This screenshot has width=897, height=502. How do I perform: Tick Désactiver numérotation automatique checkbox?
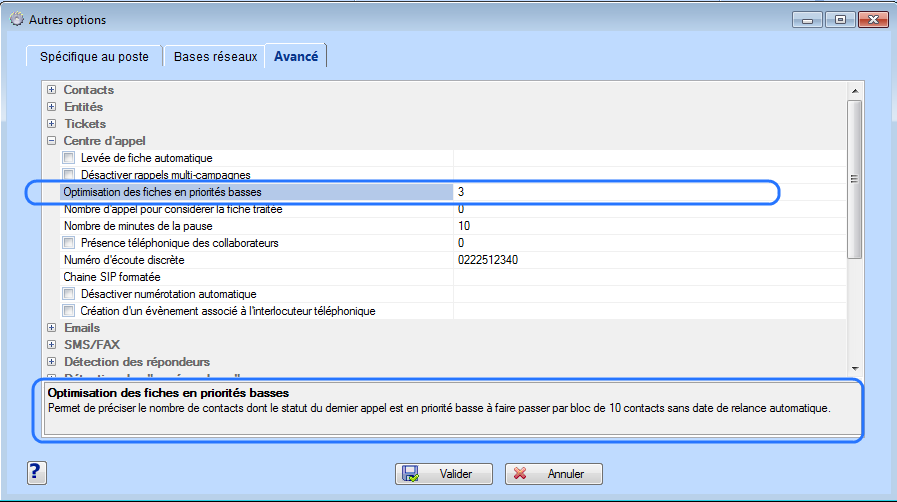click(x=69, y=293)
